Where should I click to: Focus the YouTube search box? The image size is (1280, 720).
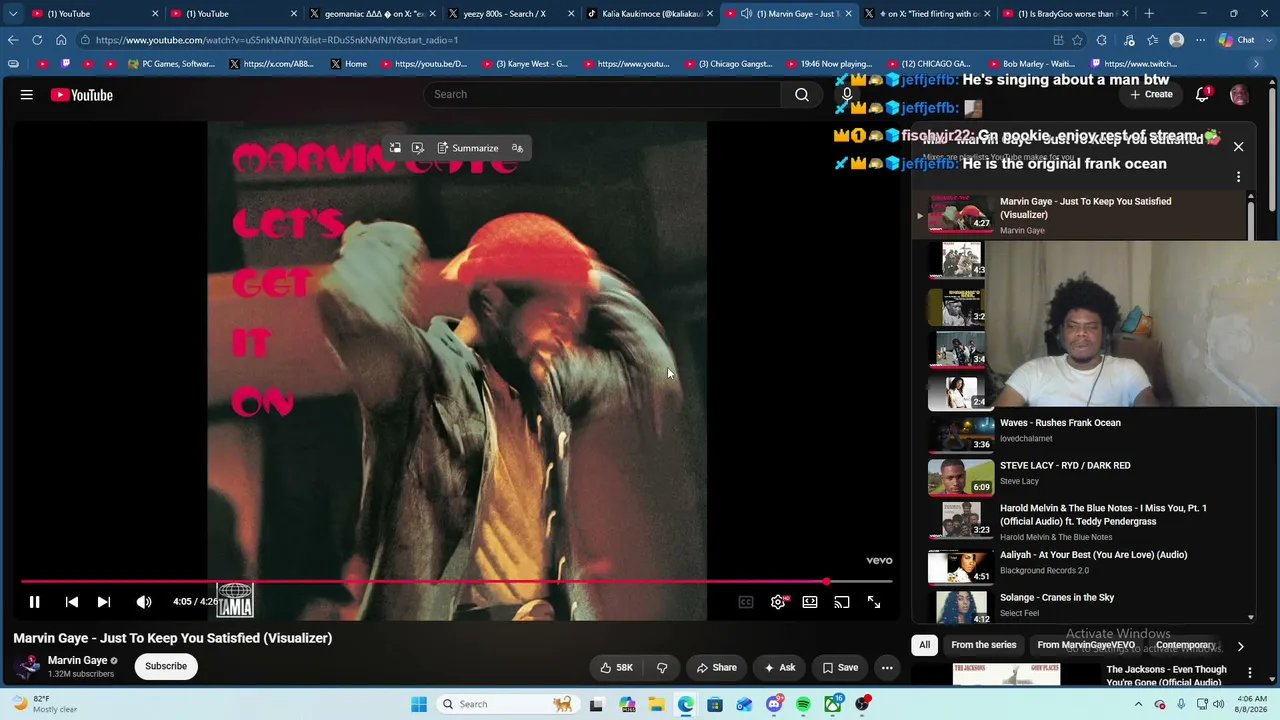[x=602, y=94]
